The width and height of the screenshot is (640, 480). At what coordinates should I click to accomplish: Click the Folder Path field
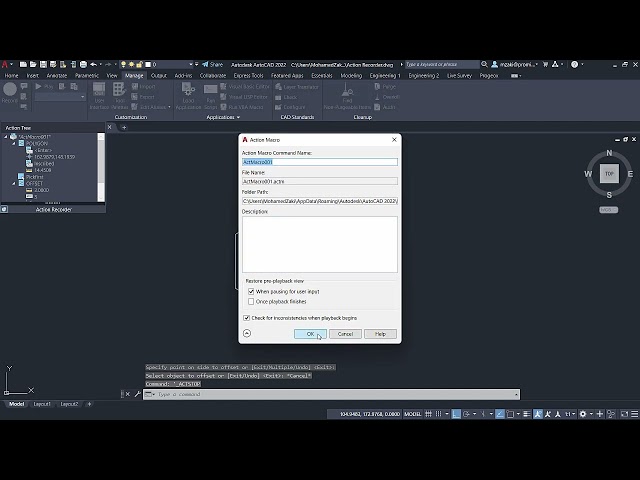click(320, 201)
